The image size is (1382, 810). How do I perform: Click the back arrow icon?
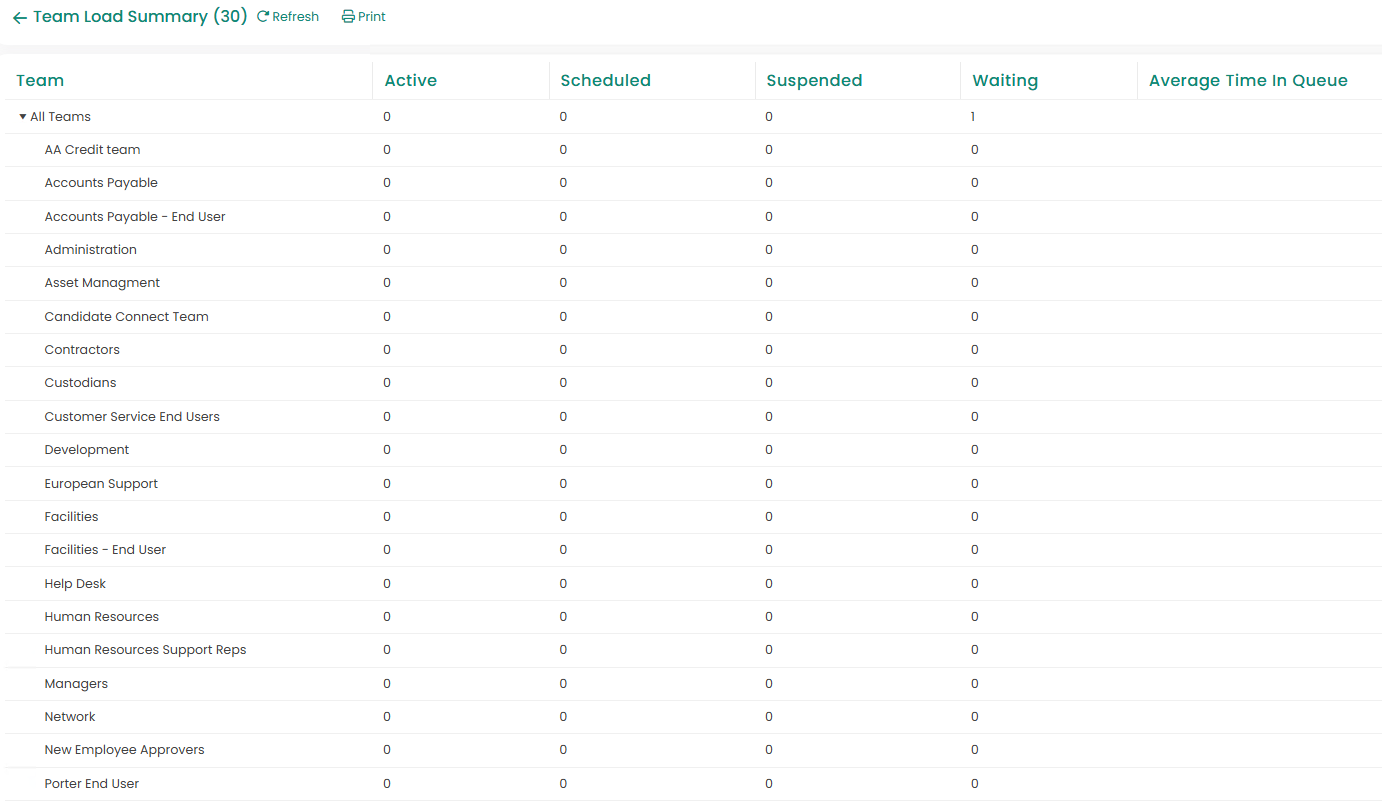coord(20,18)
